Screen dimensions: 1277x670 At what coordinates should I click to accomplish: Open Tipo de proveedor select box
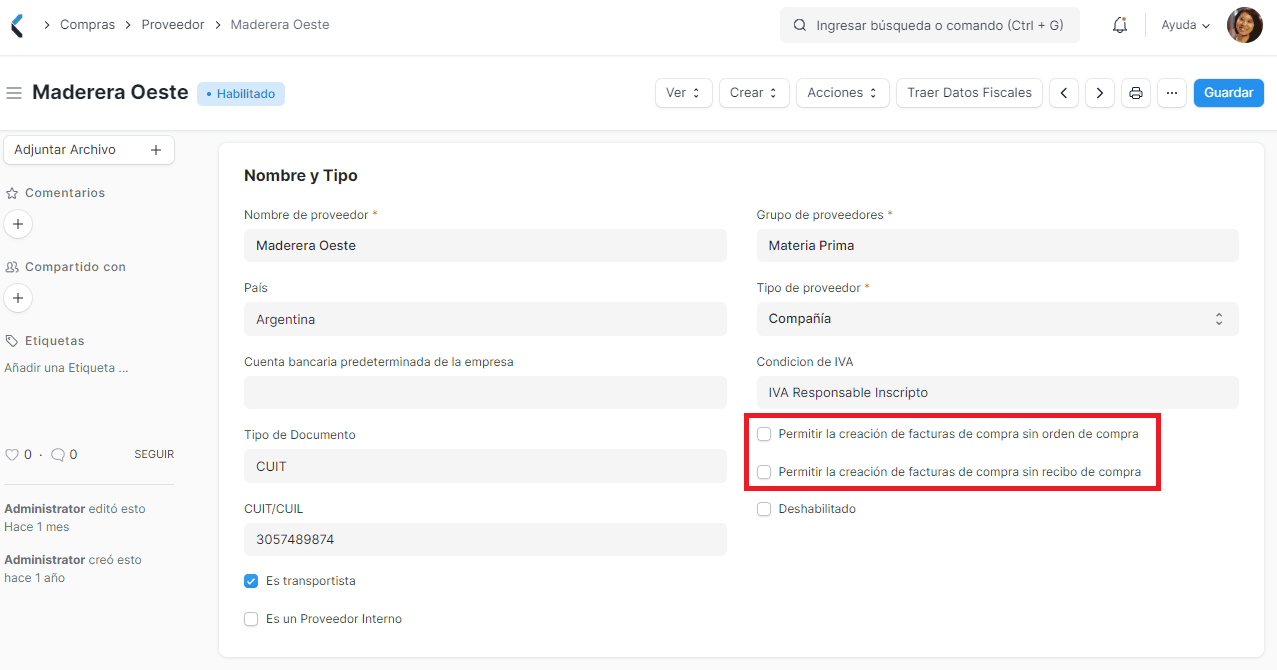pos(998,319)
